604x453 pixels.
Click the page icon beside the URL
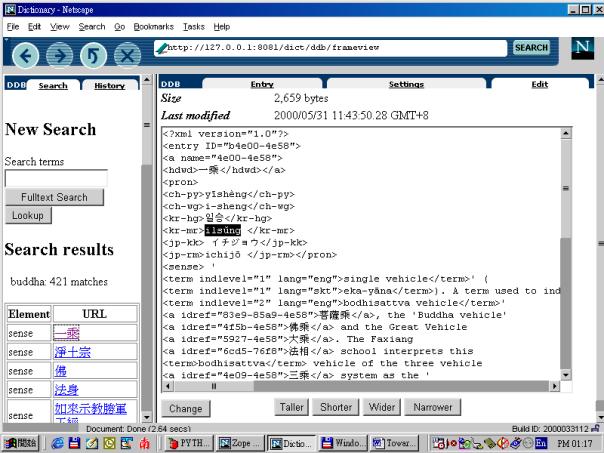tap(161, 48)
